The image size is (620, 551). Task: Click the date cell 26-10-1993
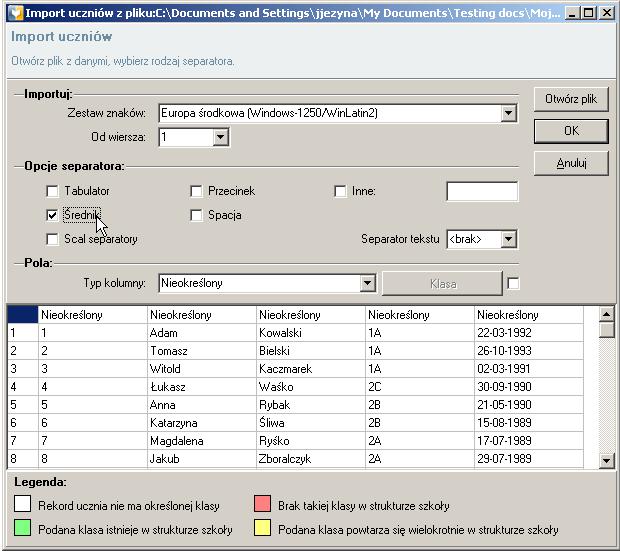(x=529, y=351)
